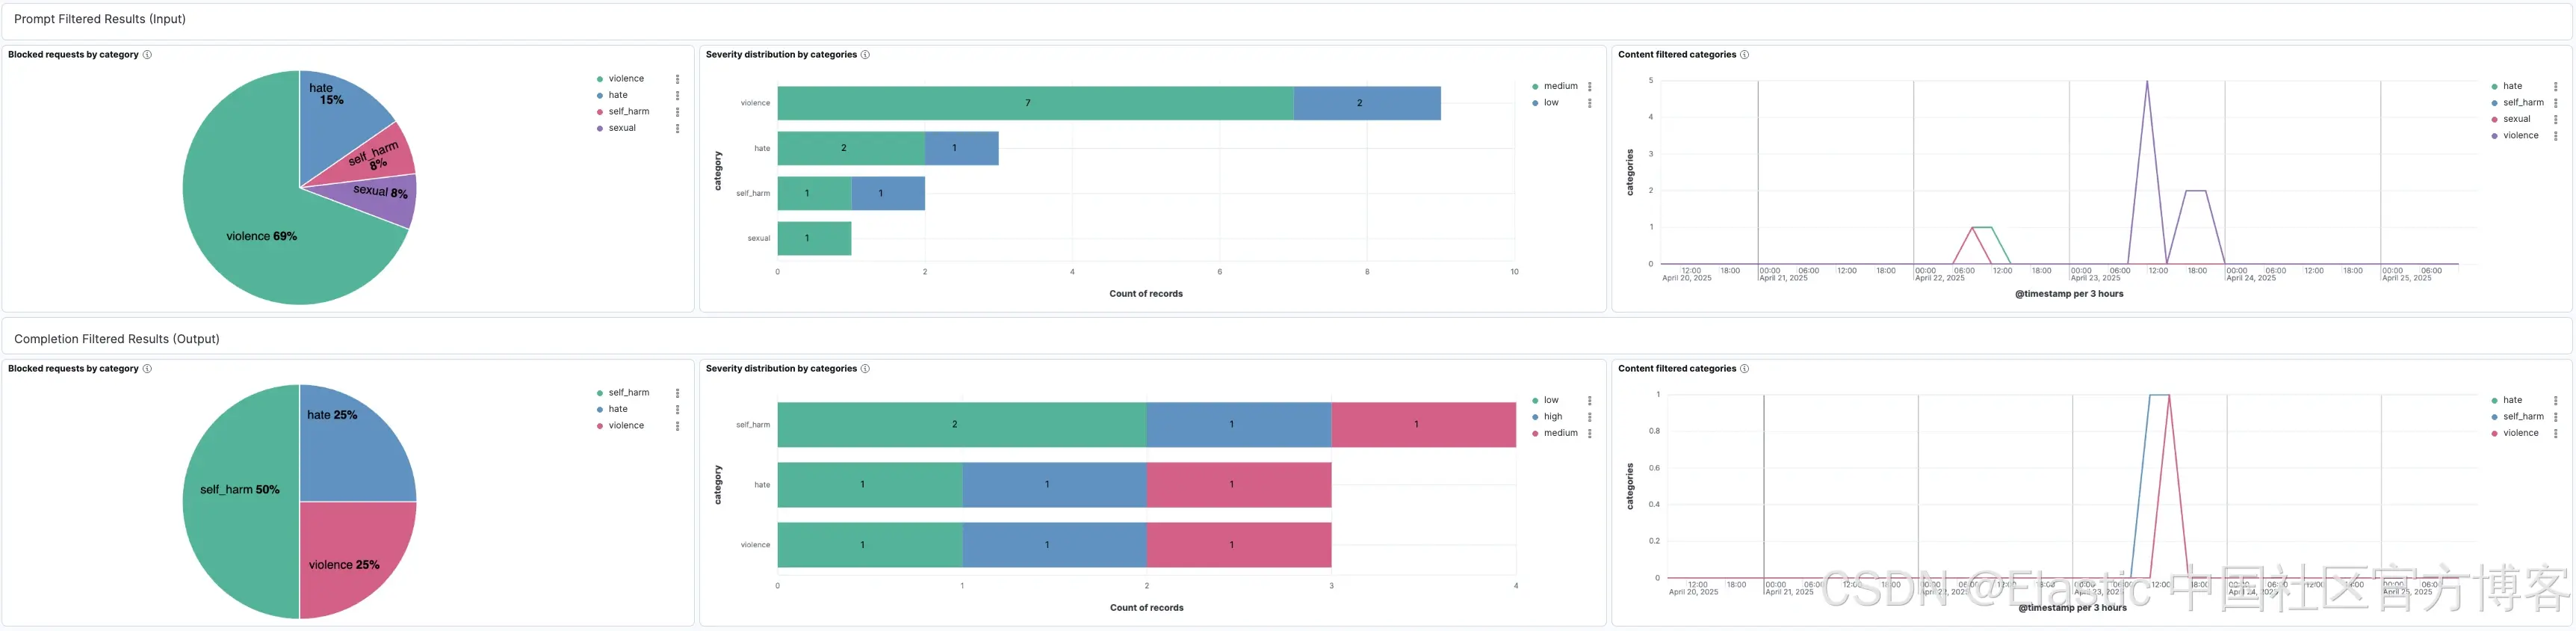Click blue color dot for high in Output severity legend
This screenshot has height=631, width=2576.
[x=1535, y=417]
